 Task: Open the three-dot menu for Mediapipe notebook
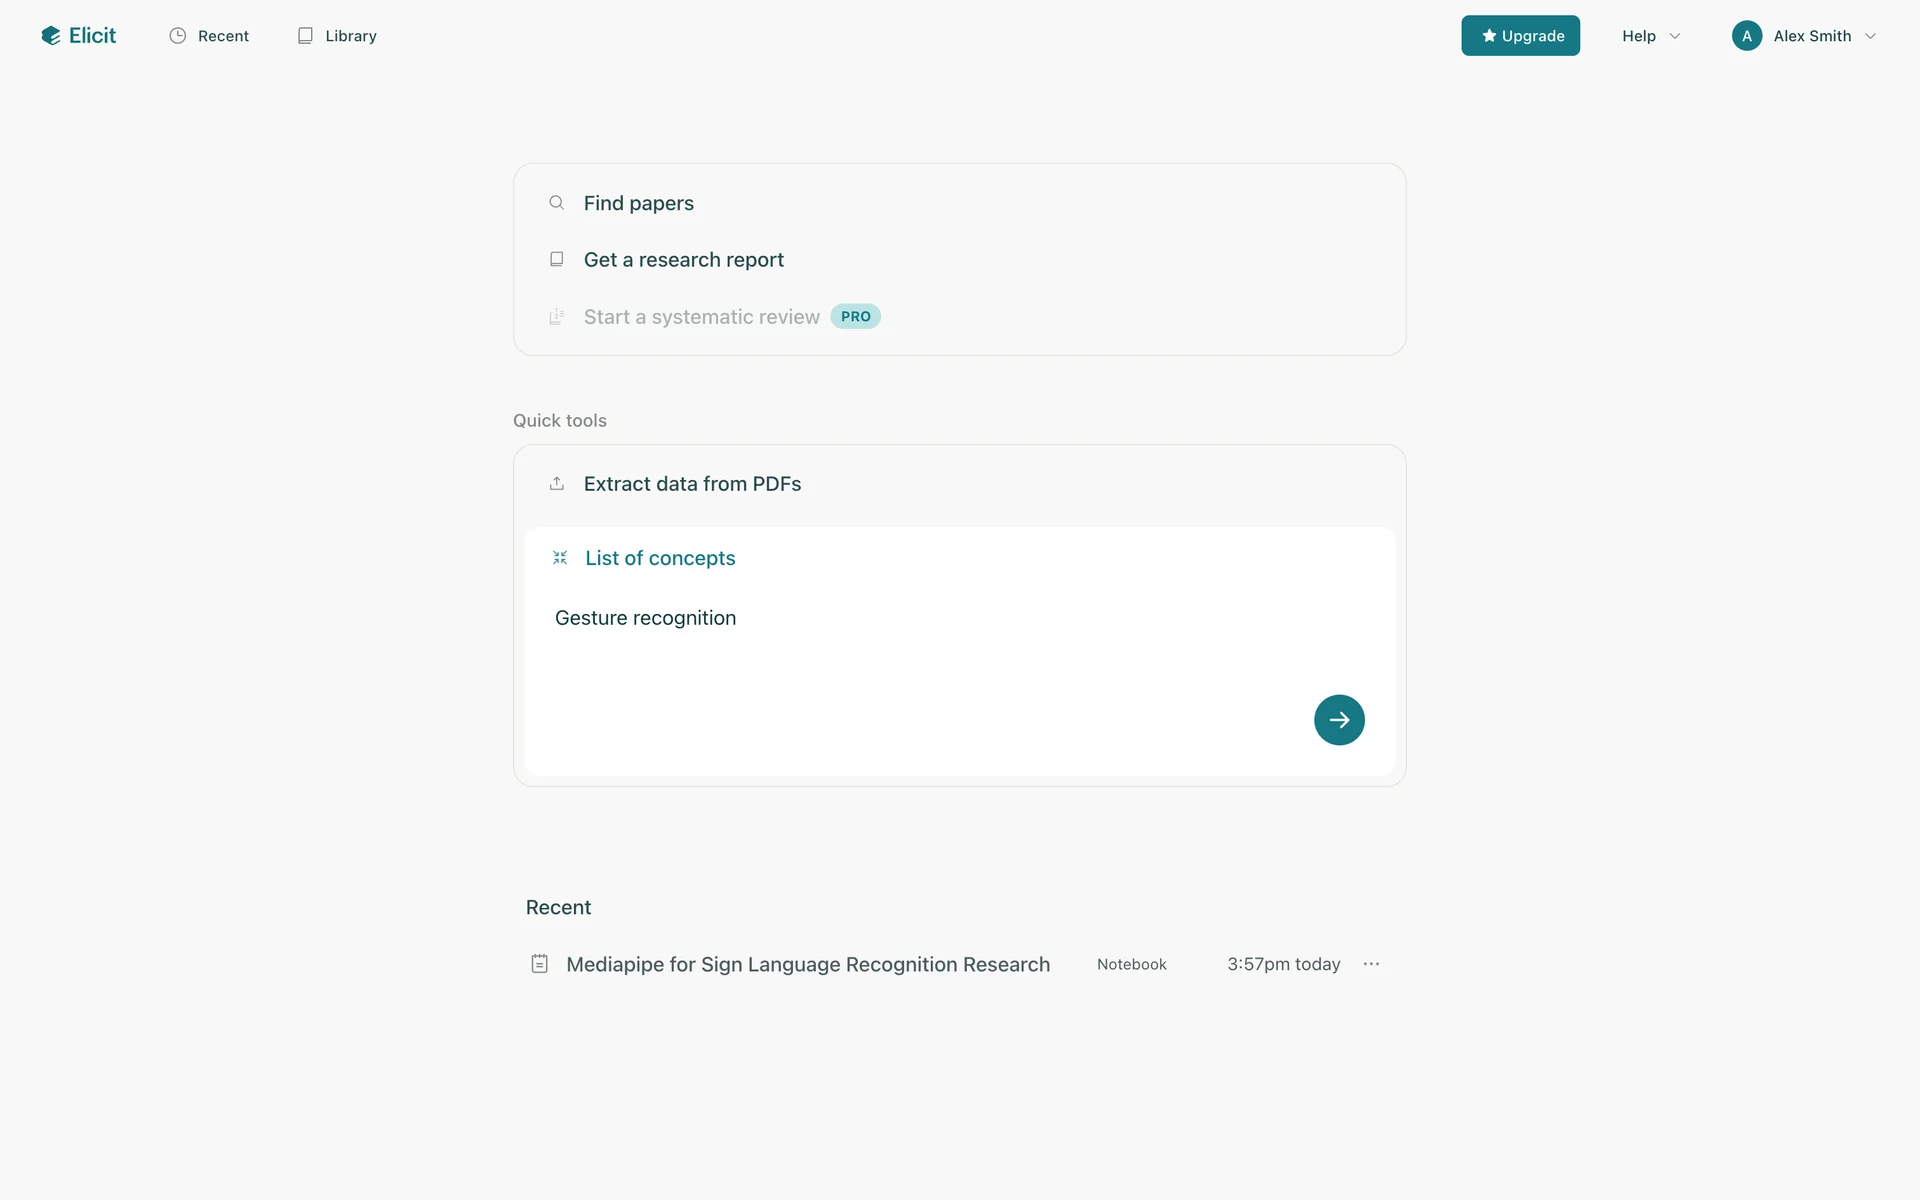[1371, 964]
